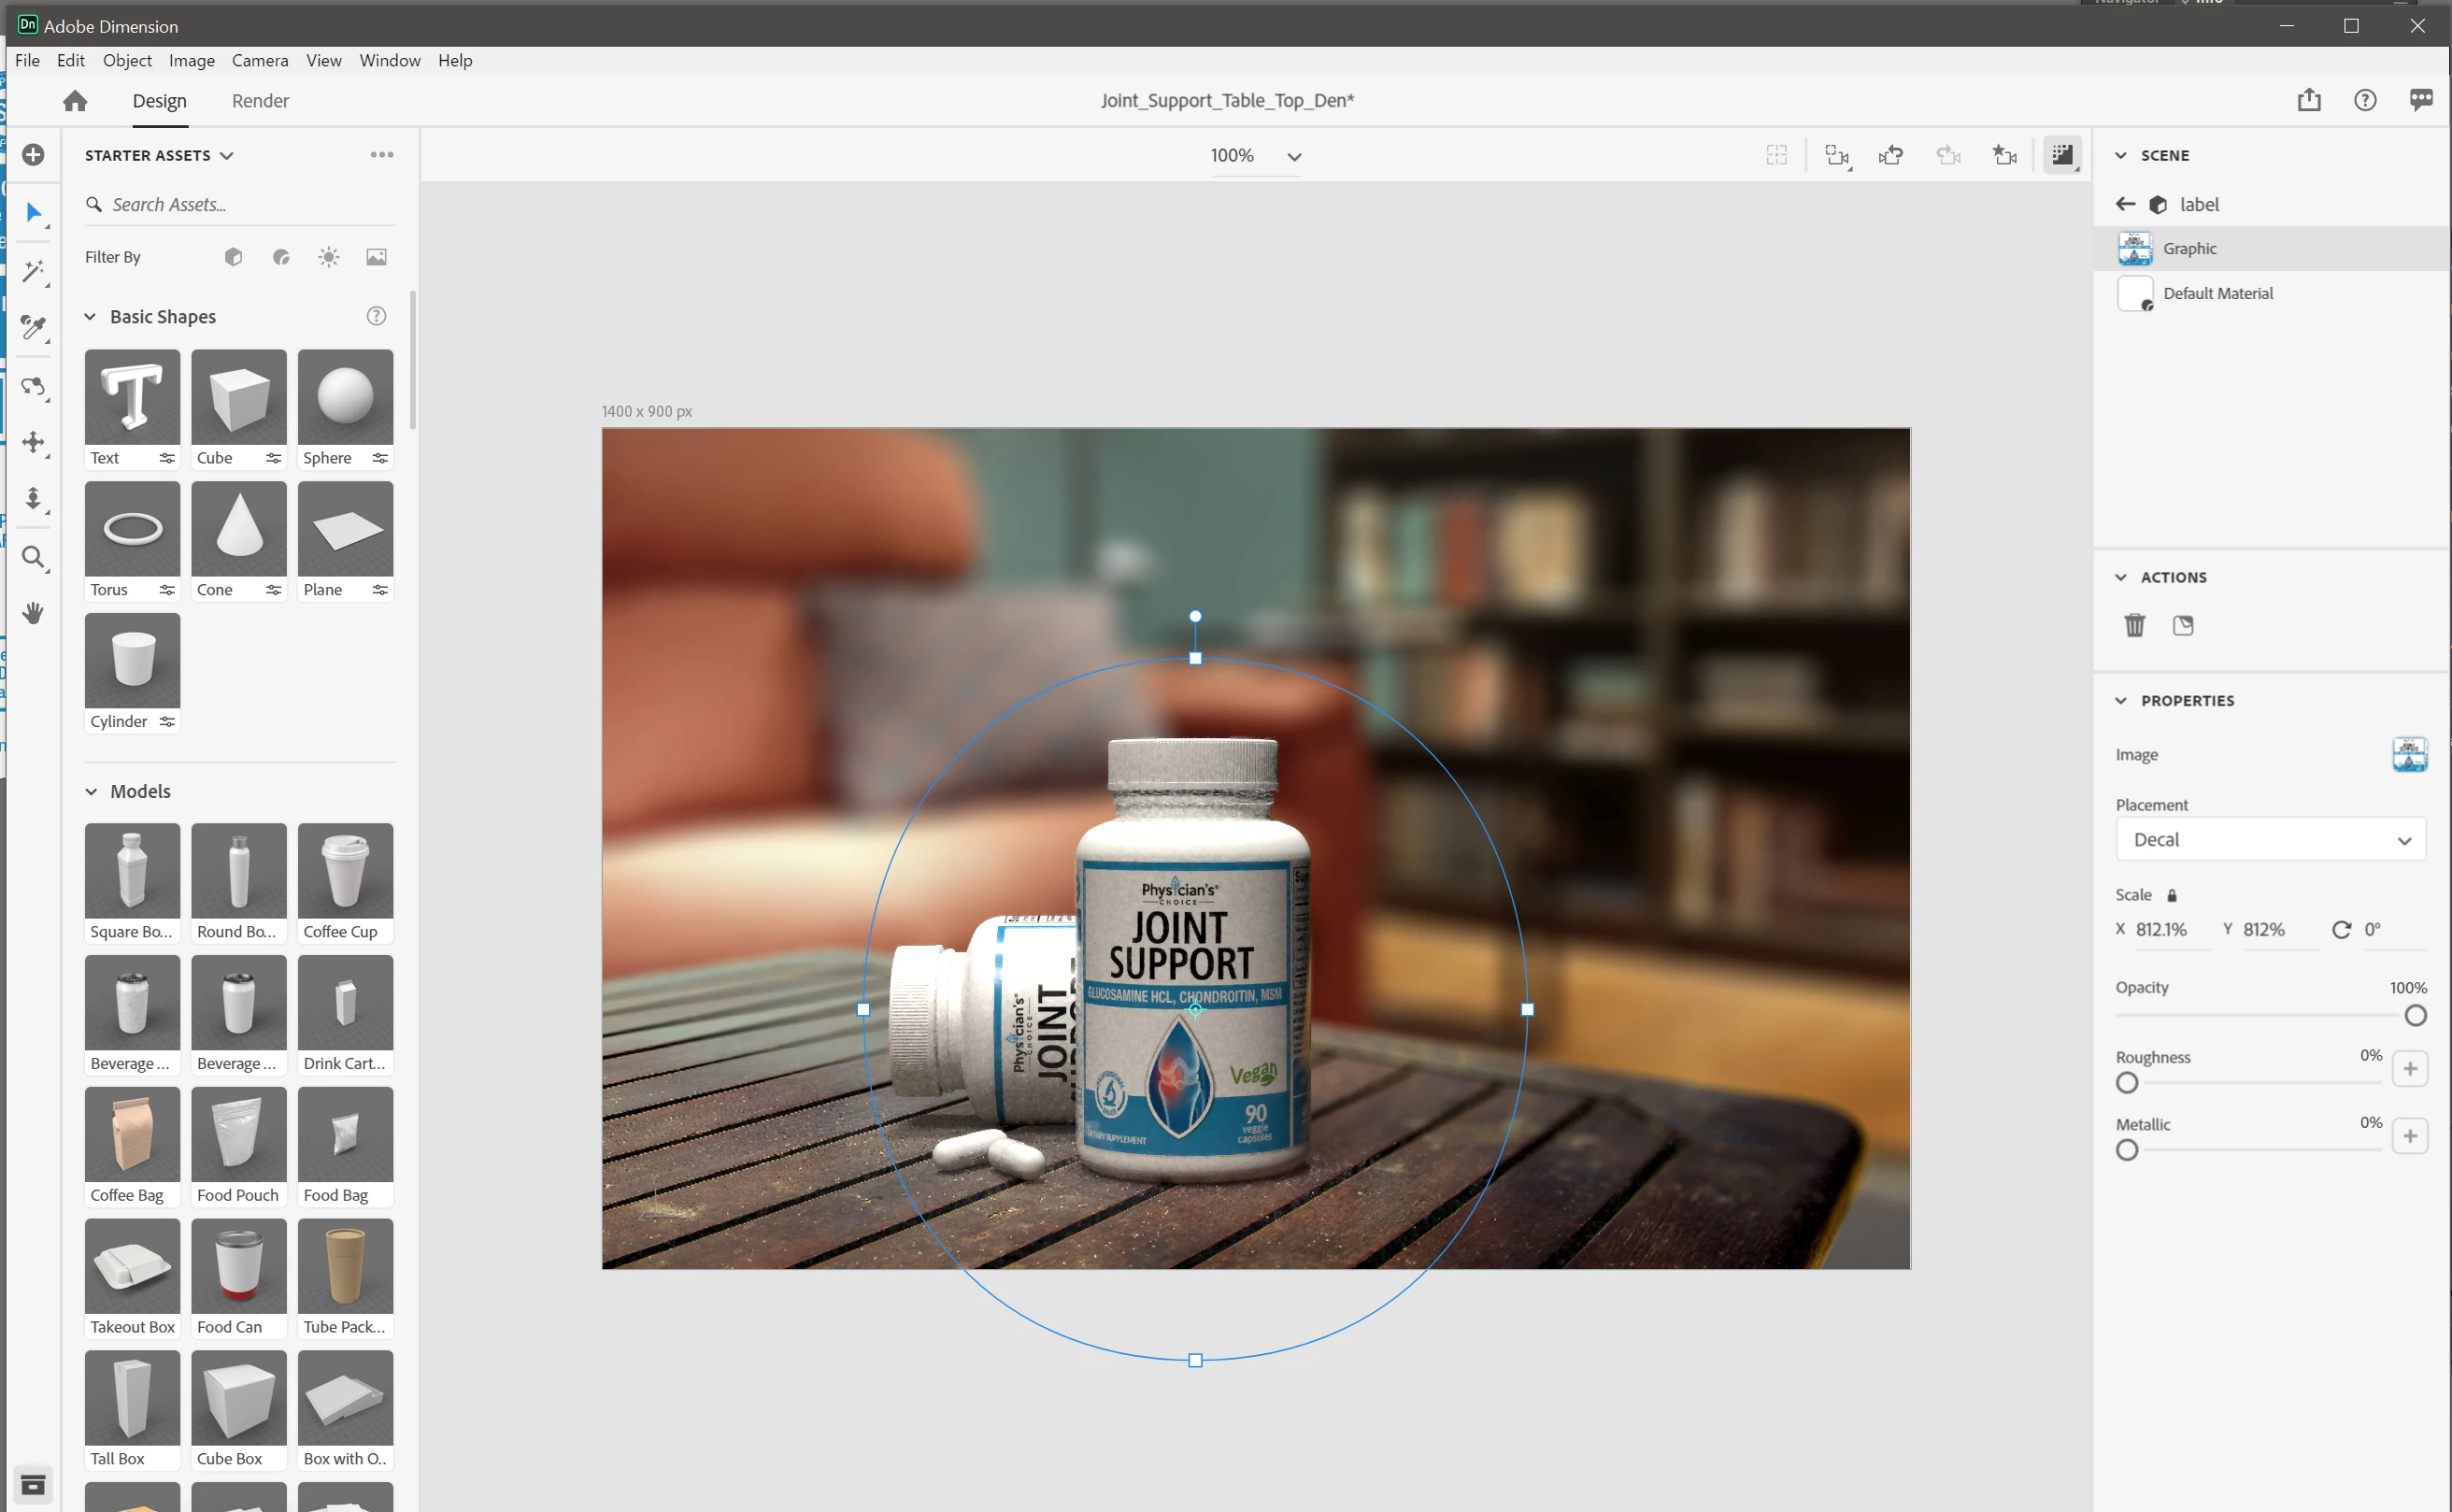Toggle the Scale lock icon
This screenshot has width=2452, height=1512.
2171,895
